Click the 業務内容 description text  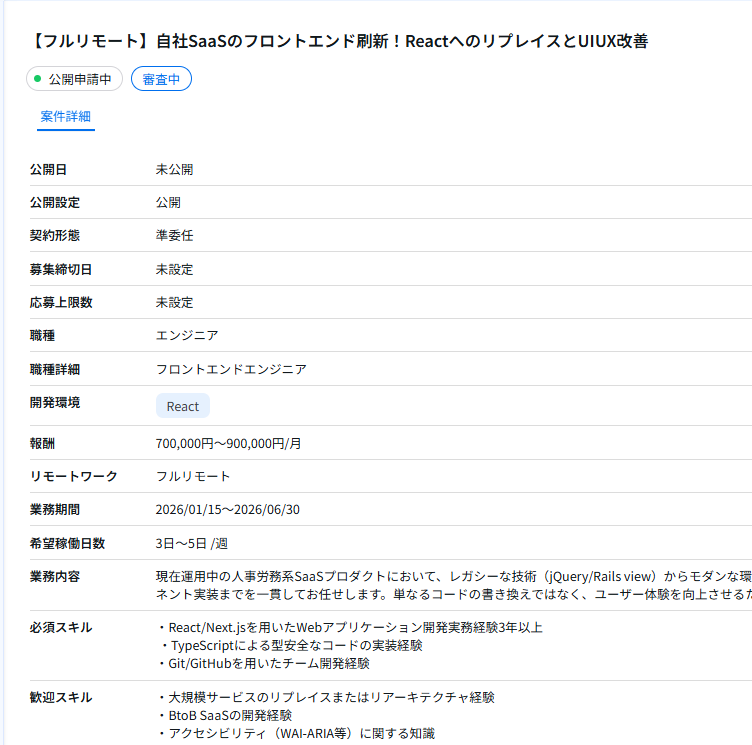coord(453,585)
